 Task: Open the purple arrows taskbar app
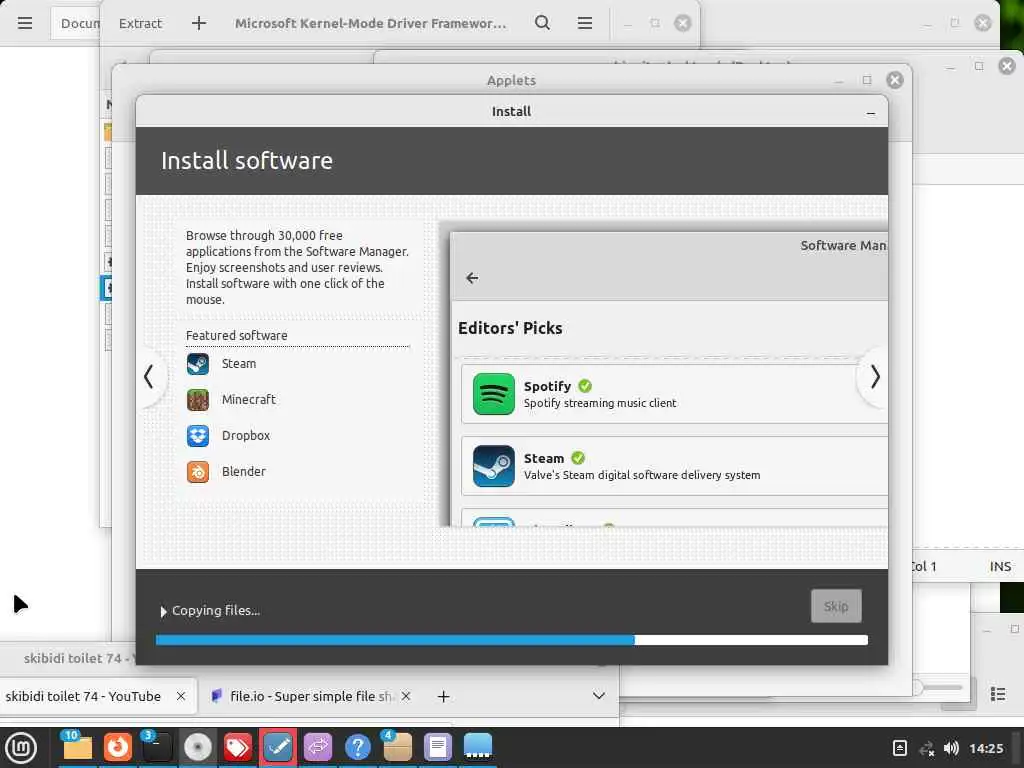318,747
